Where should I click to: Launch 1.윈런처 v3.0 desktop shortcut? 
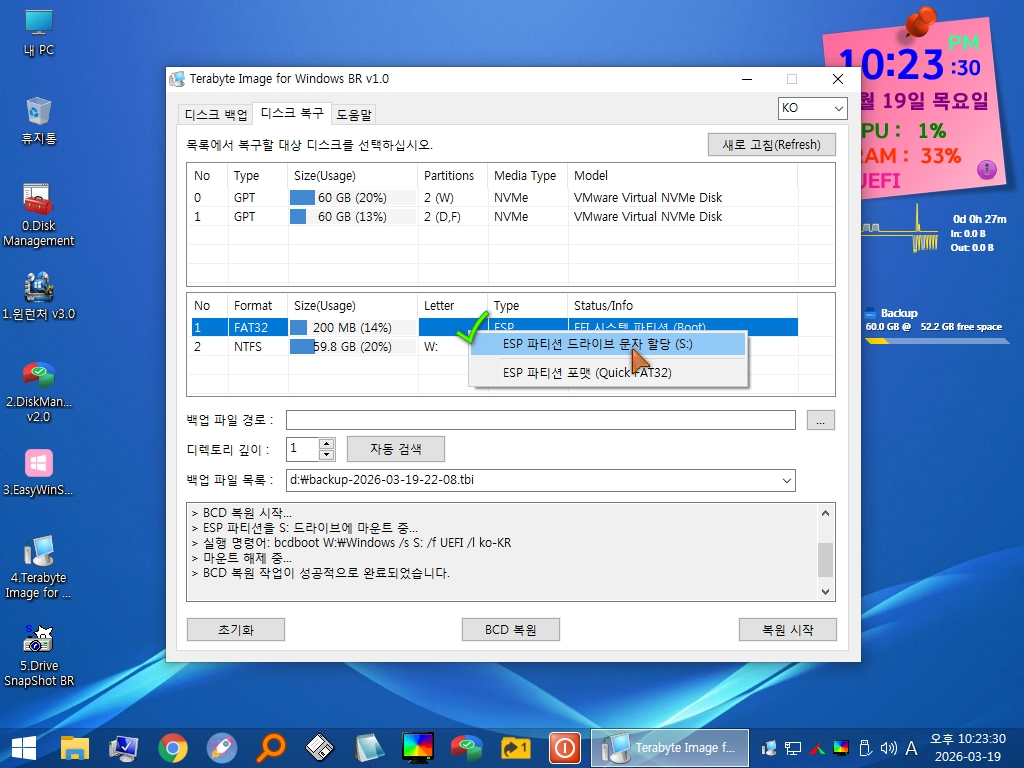tap(39, 296)
